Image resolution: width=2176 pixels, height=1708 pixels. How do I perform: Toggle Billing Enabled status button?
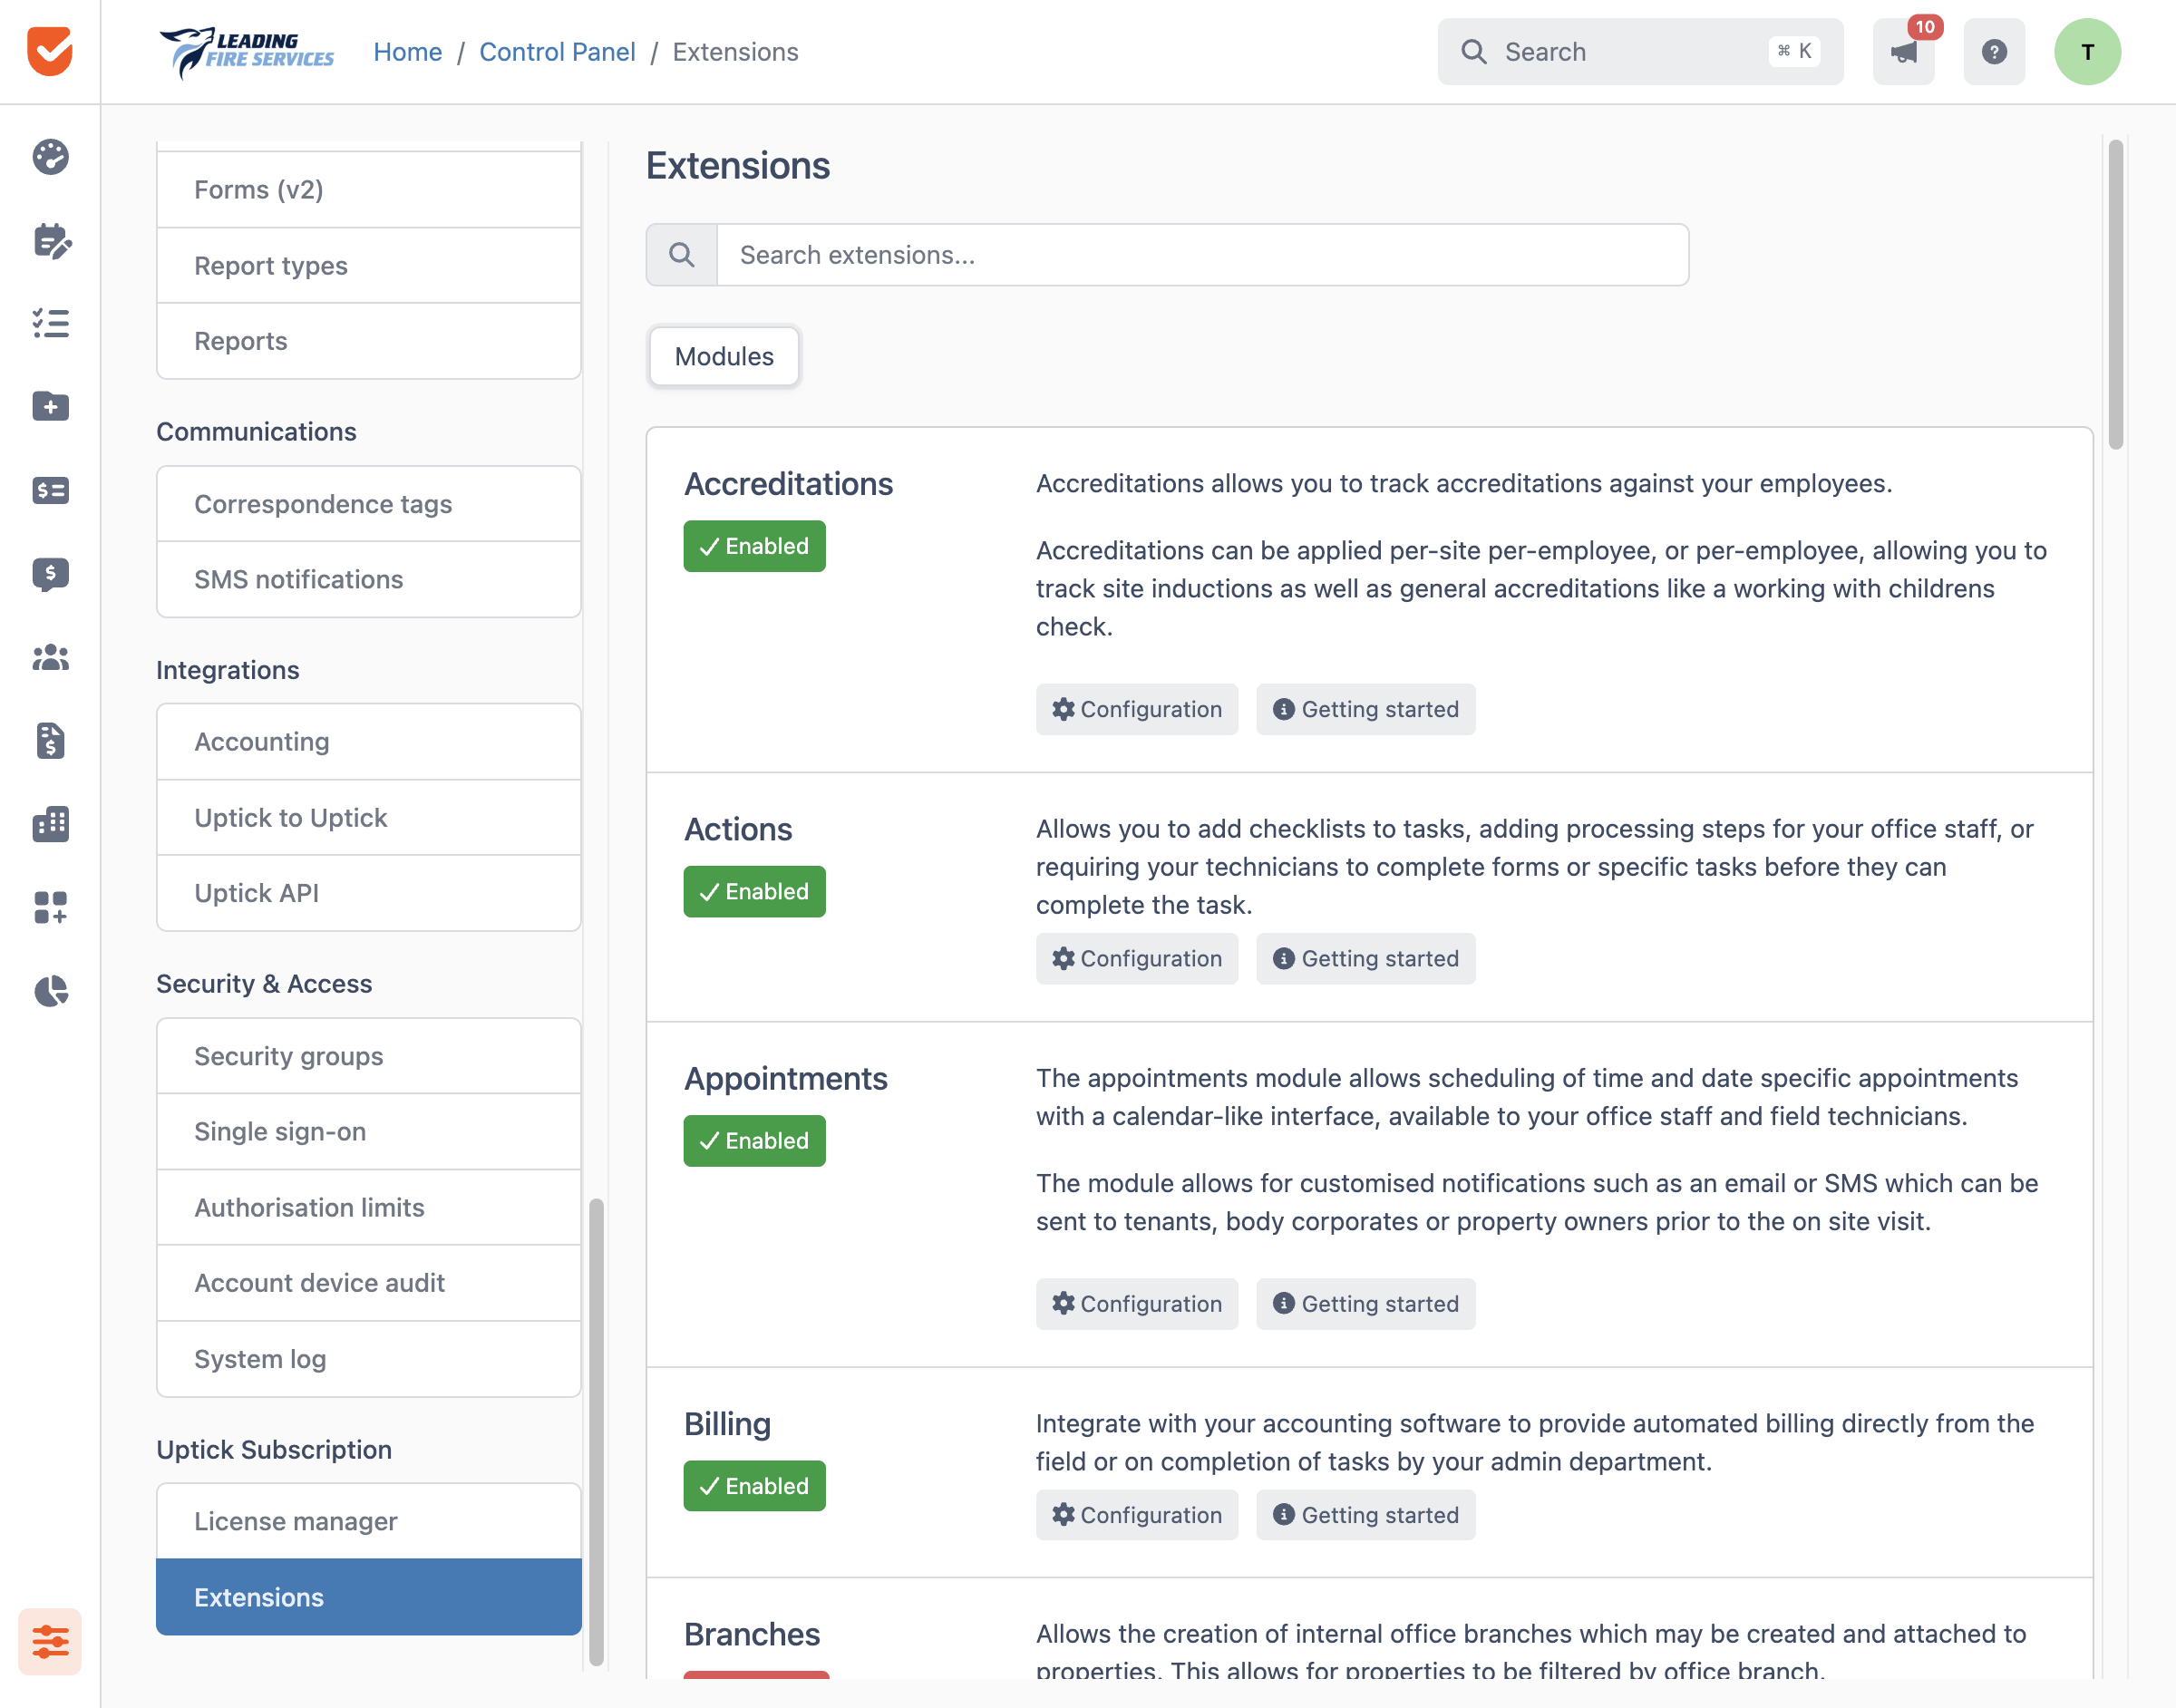click(x=754, y=1486)
